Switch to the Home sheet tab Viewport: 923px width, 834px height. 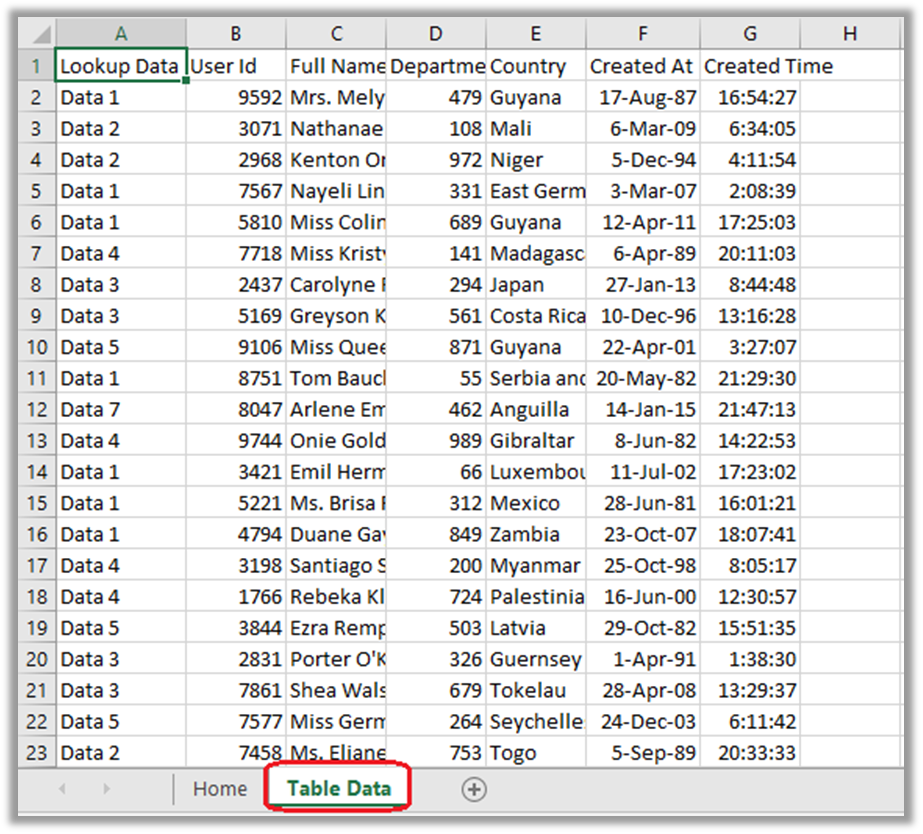coord(220,789)
